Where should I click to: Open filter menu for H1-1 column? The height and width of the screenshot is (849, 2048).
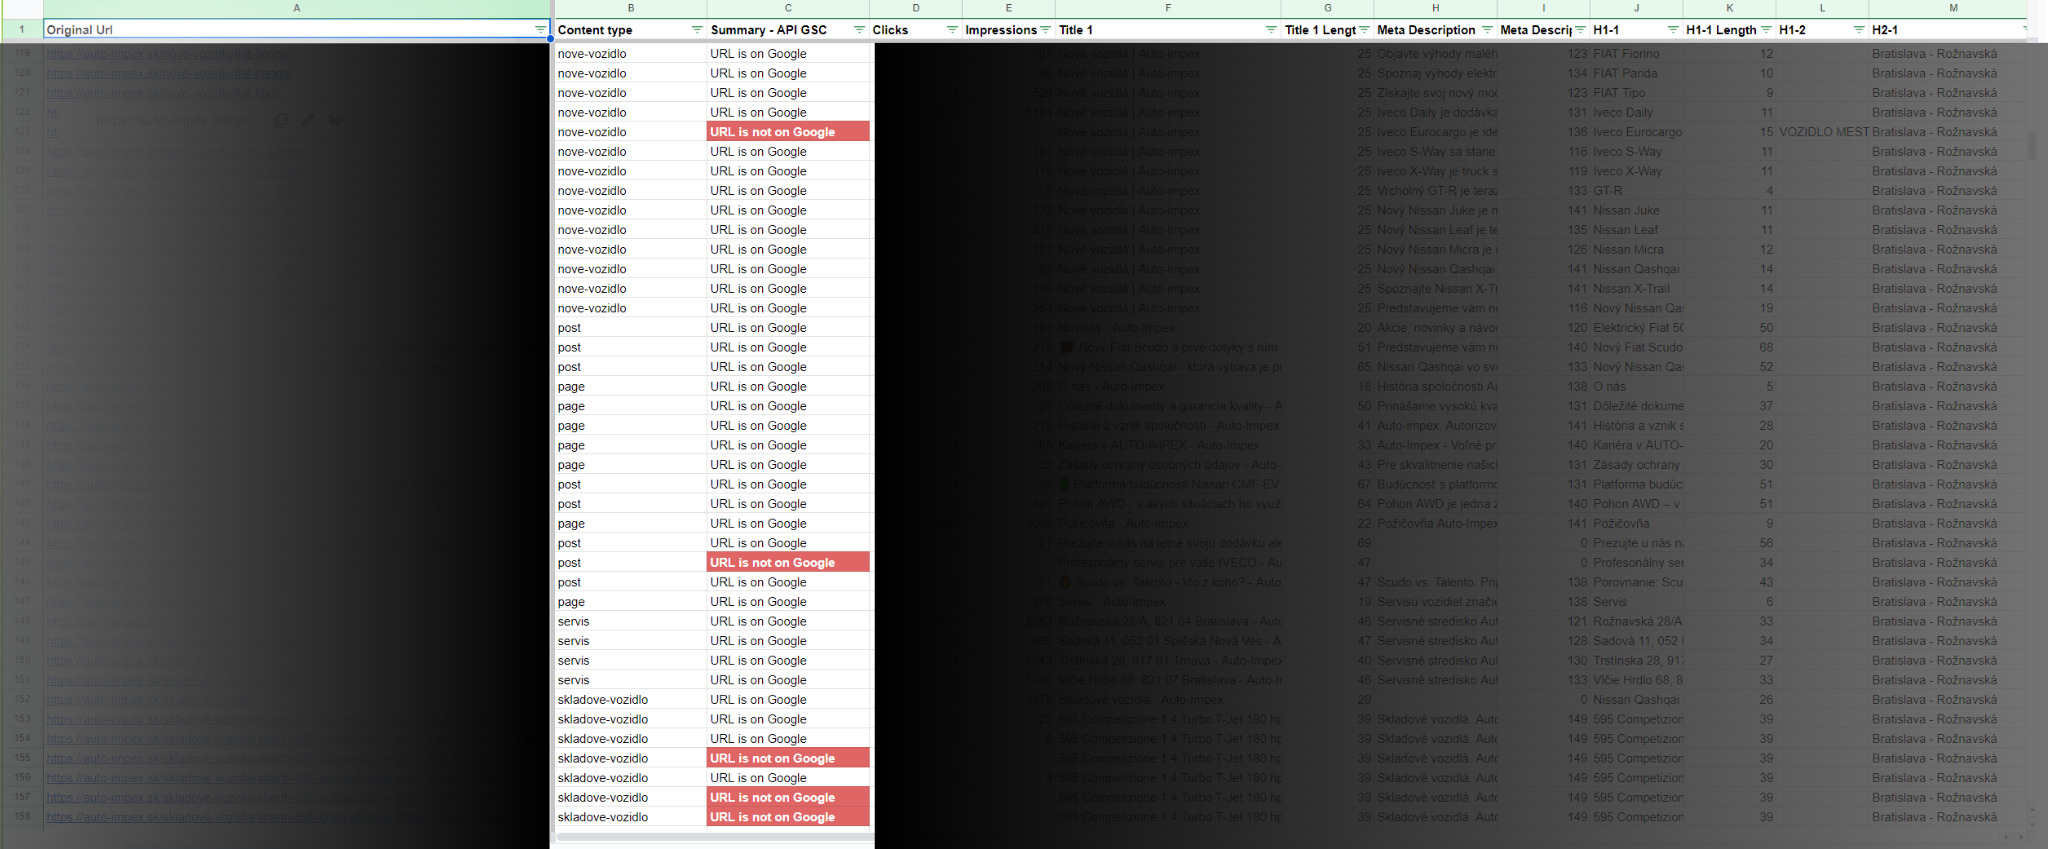pos(1673,30)
